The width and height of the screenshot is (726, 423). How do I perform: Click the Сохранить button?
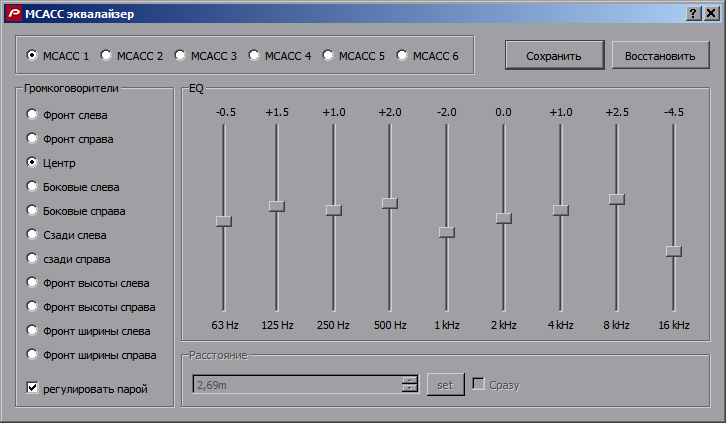click(554, 56)
